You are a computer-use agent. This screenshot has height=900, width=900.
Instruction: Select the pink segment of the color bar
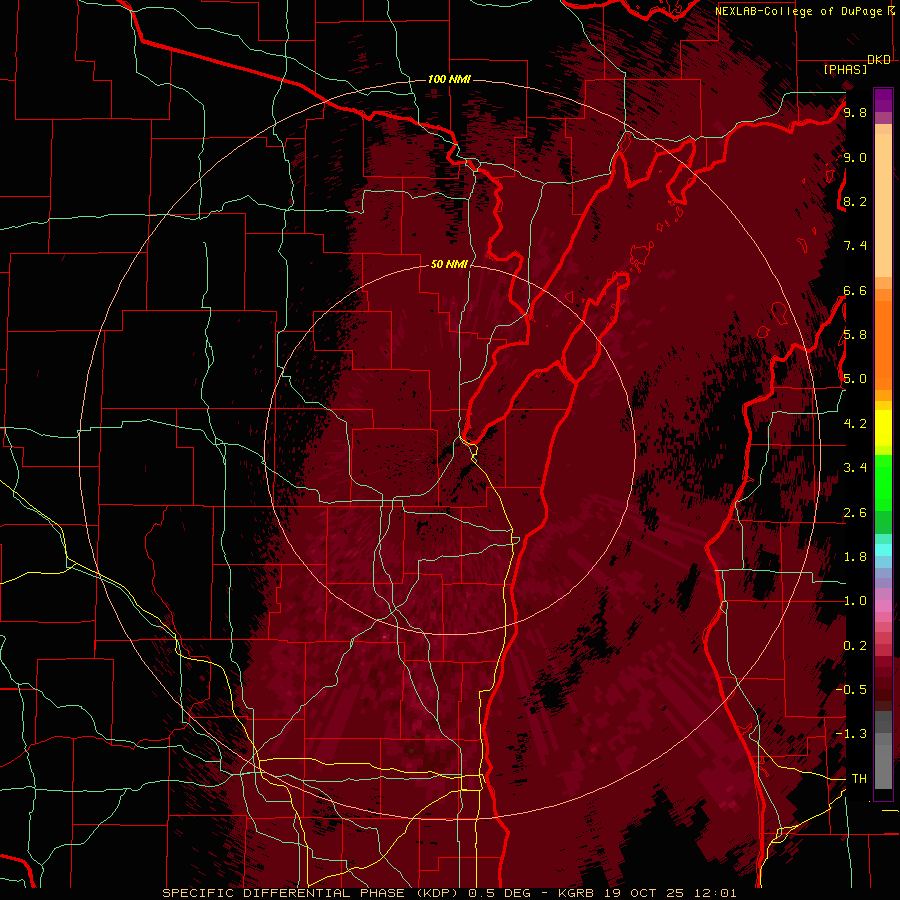pos(883,606)
